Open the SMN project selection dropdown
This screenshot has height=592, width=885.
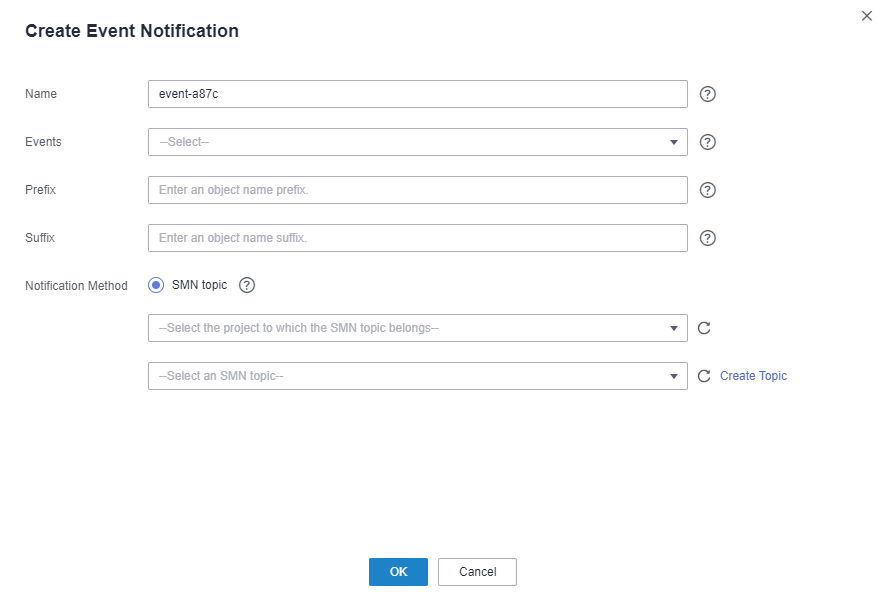point(418,328)
